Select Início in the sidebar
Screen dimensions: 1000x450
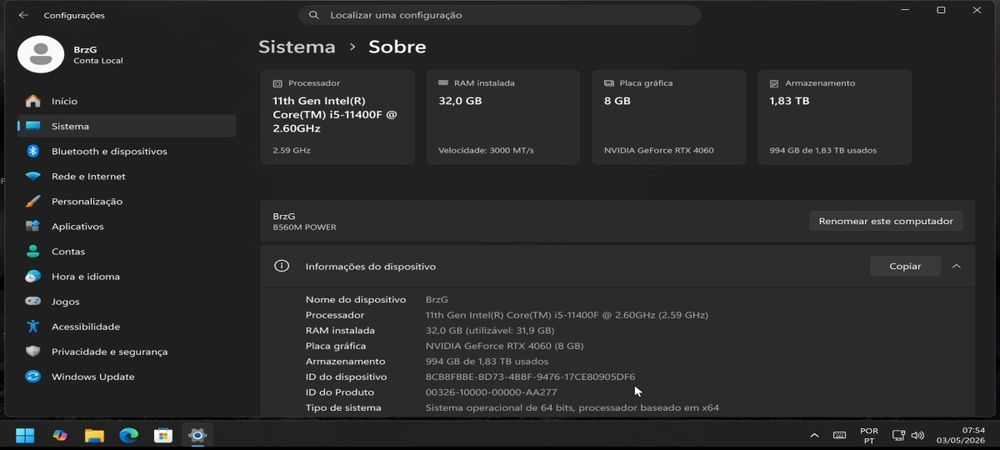pyautogui.click(x=127, y=101)
